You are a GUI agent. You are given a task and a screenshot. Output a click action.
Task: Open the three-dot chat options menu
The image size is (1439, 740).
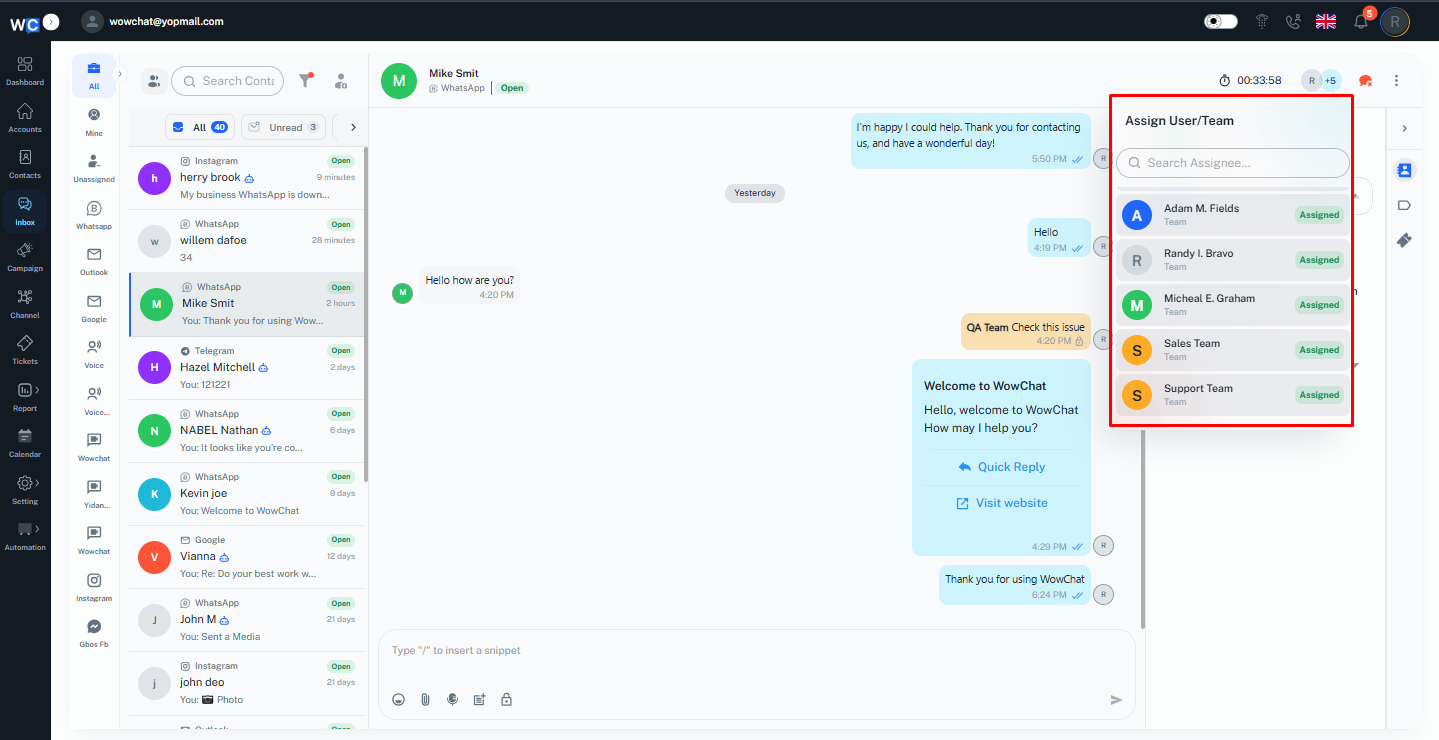(x=1397, y=81)
